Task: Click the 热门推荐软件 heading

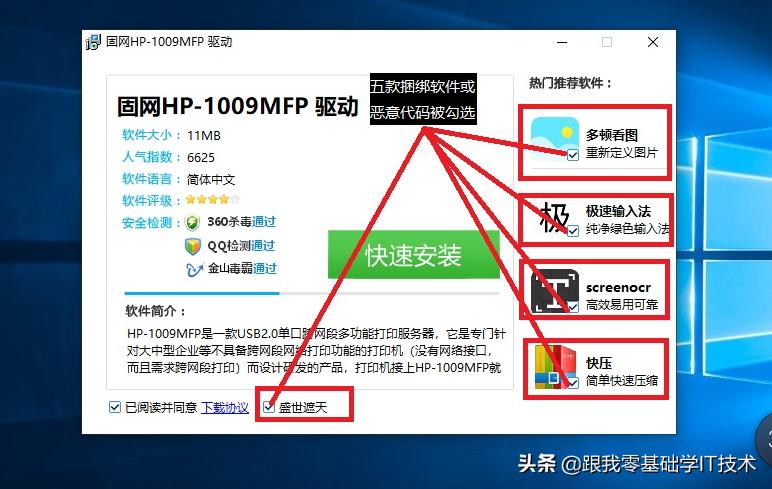Action: coord(570,83)
